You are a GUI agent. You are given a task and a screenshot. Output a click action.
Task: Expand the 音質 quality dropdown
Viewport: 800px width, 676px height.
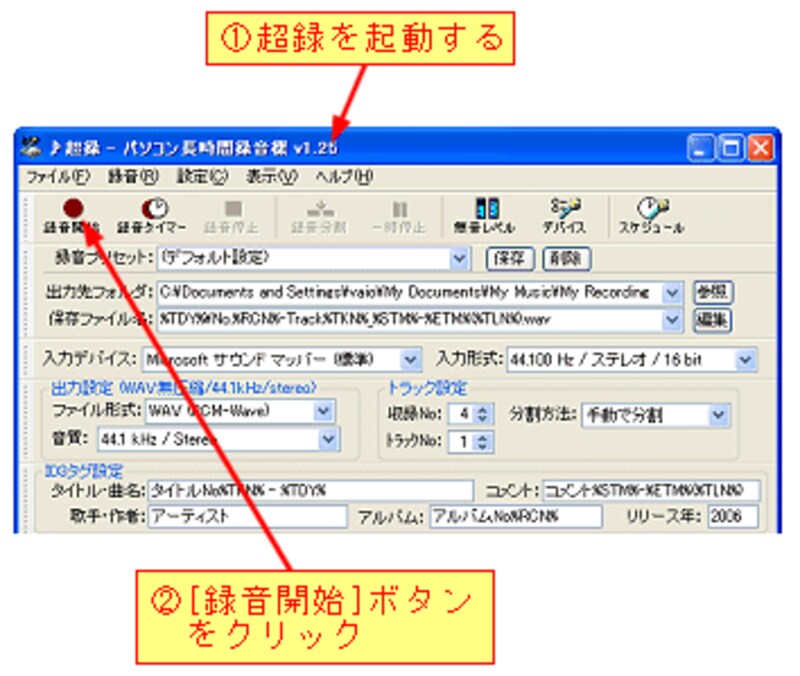(x=329, y=439)
